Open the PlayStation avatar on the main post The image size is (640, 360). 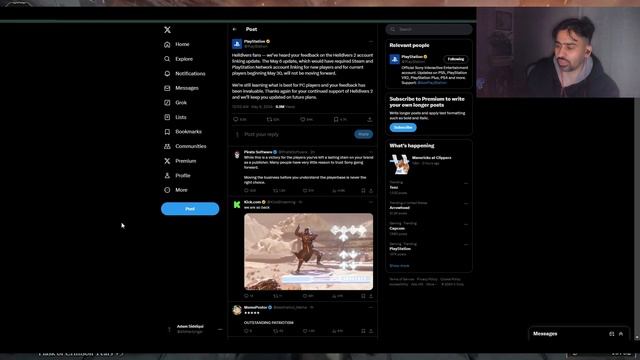pos(237,44)
